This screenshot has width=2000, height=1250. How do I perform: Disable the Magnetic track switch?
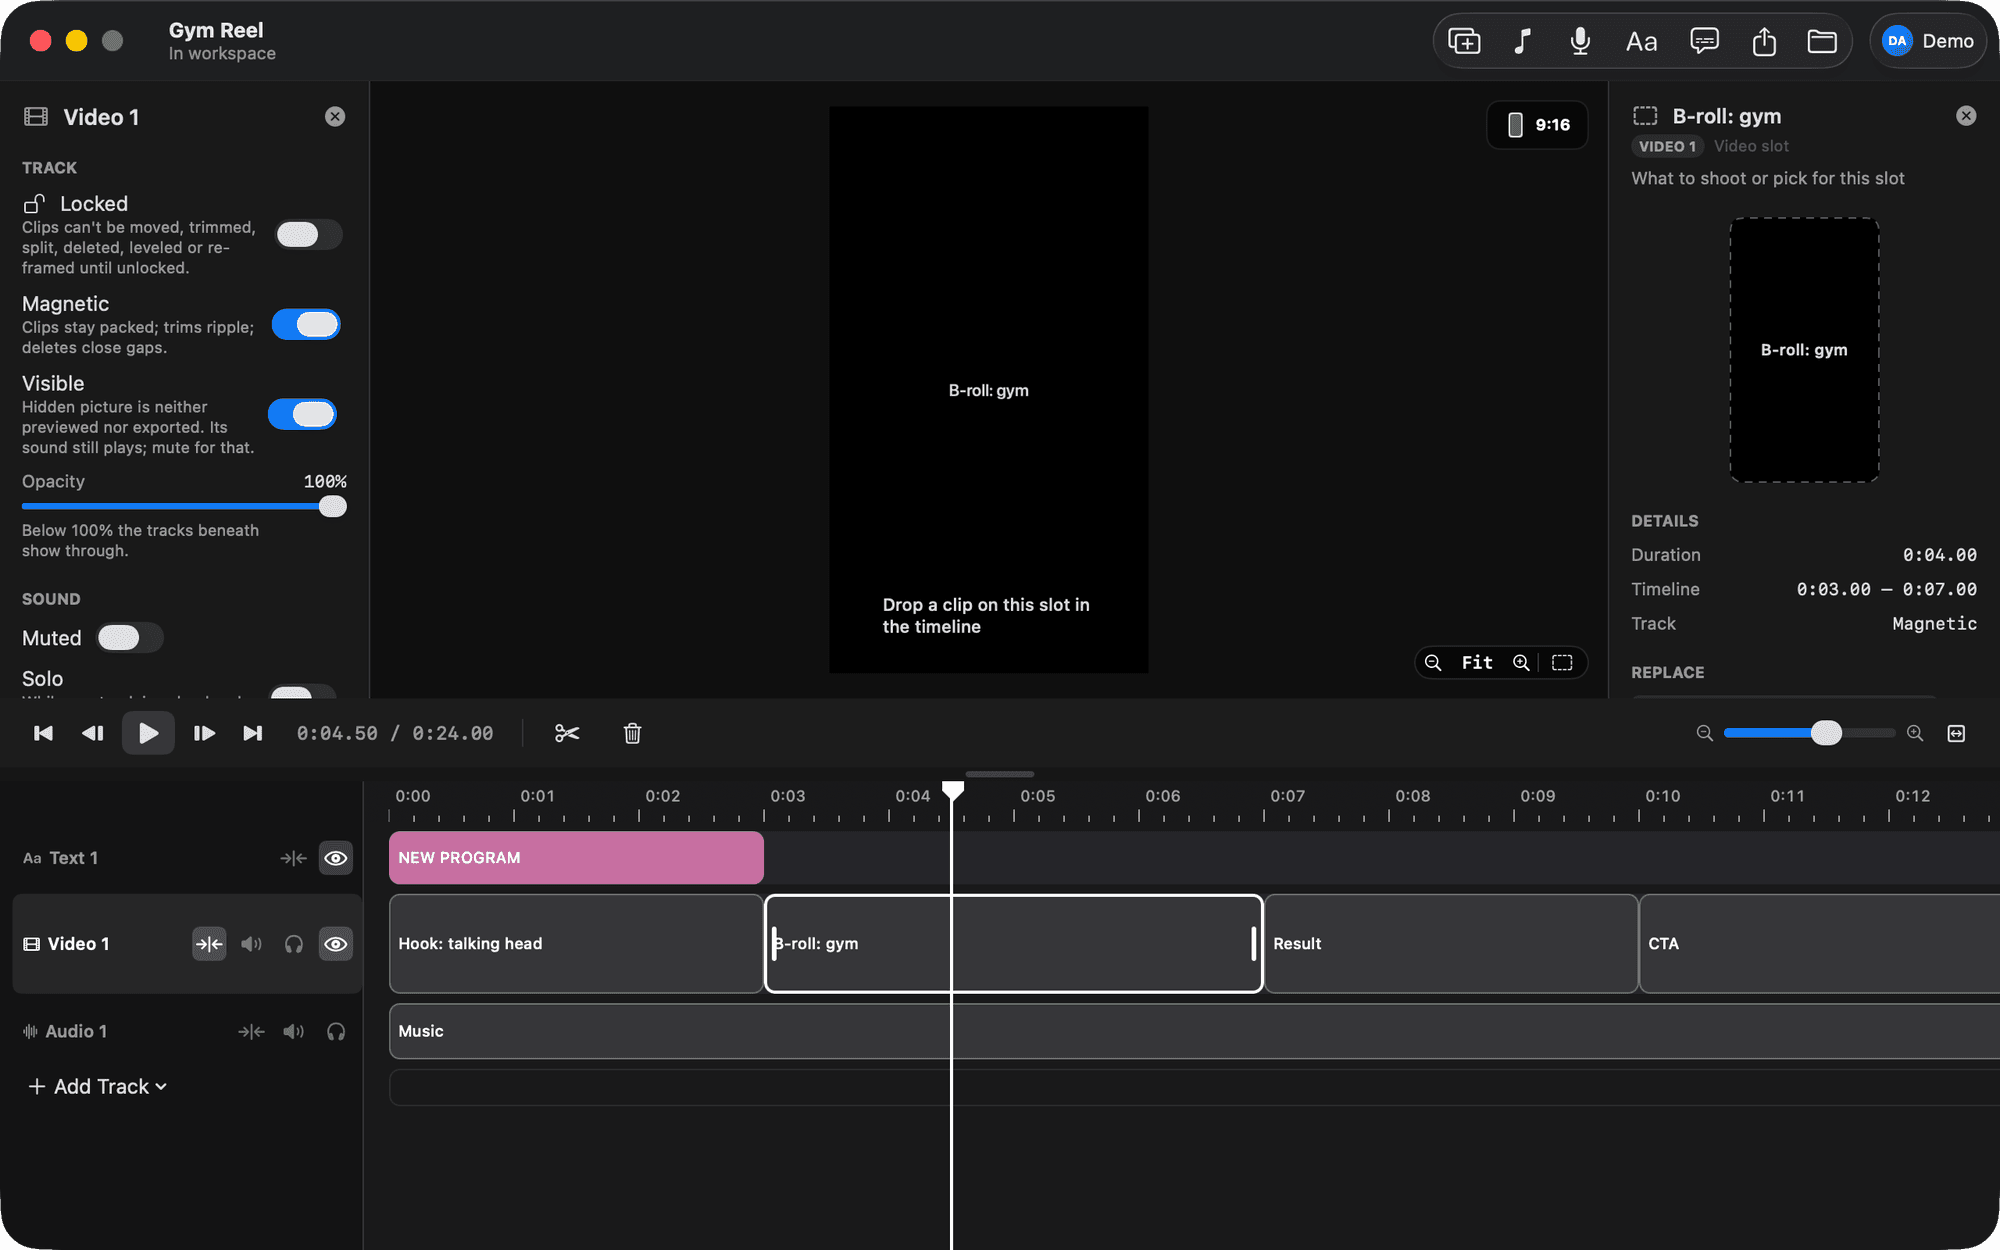pos(306,324)
